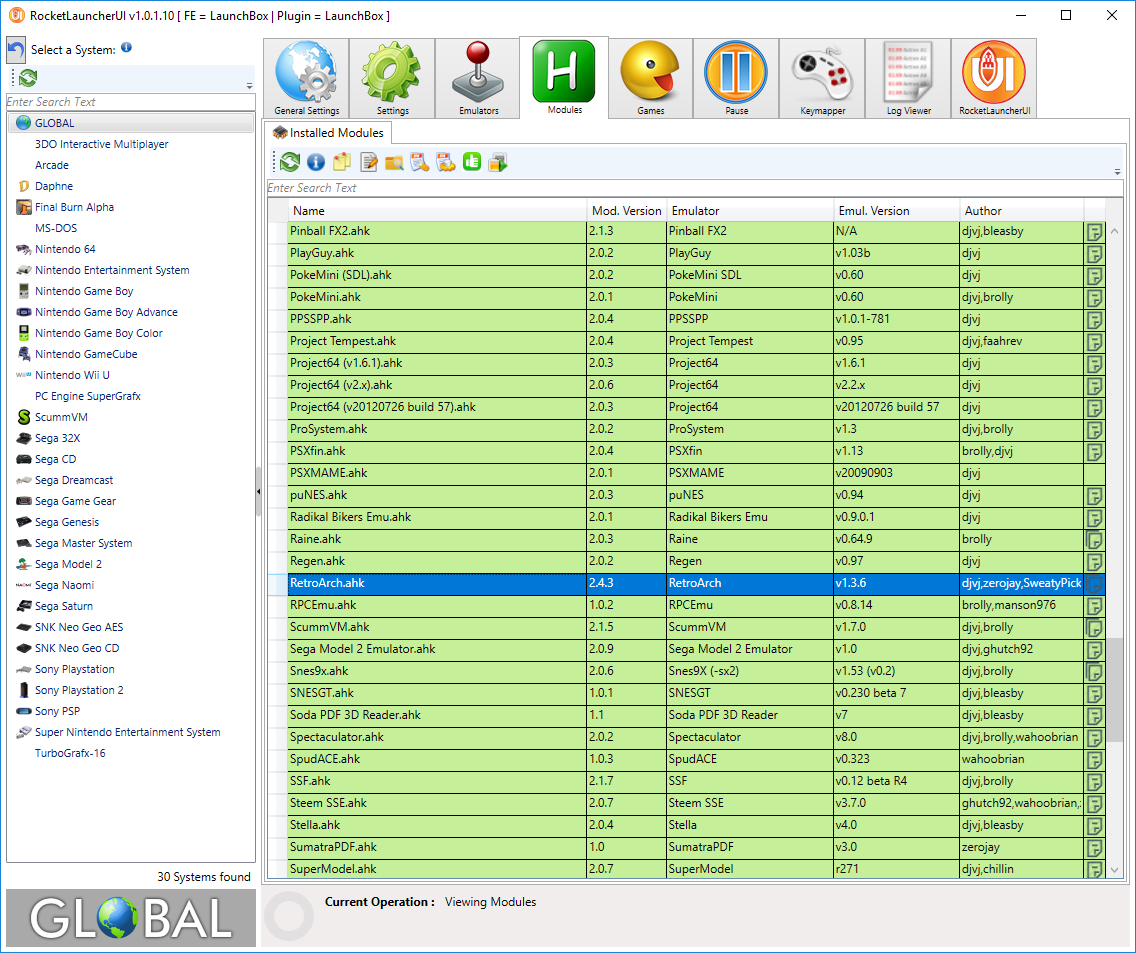Viewport: 1136px width, 953px height.
Task: Click the yellow sticky notes icon
Action: (342, 162)
